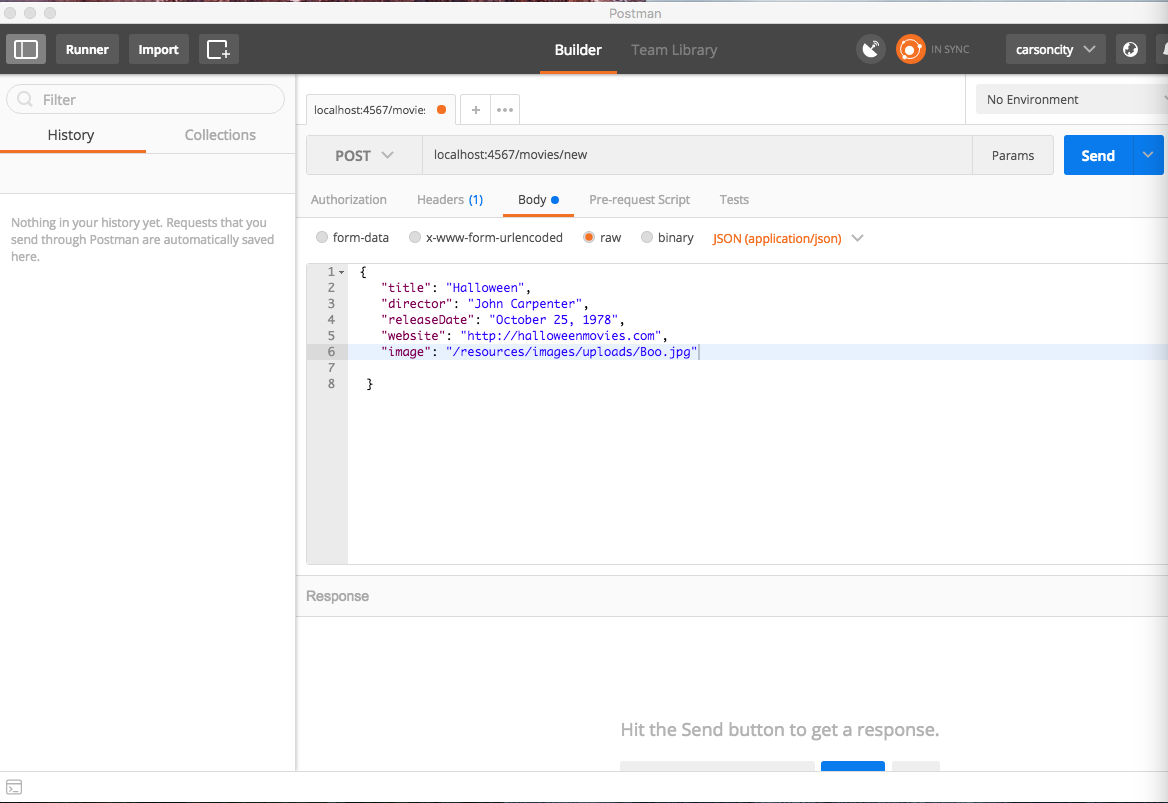Screen dimensions: 1168x803
Task: Click line number 7 in editor gutter
Action: tap(331, 368)
